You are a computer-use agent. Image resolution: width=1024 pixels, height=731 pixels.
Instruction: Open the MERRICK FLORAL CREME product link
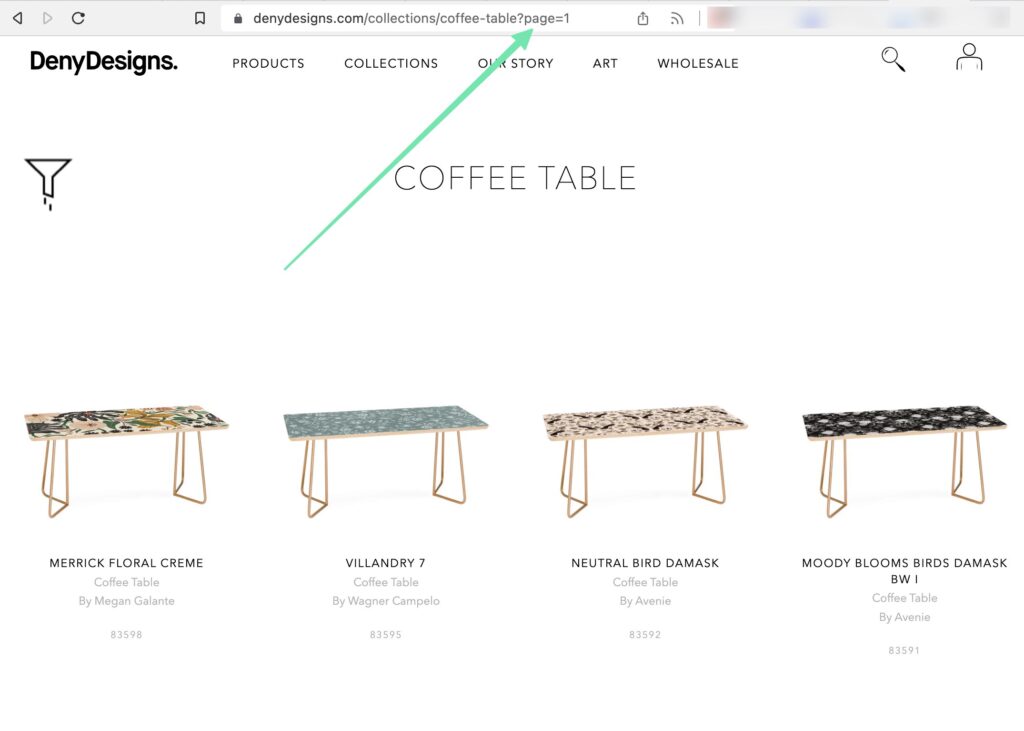coord(126,562)
